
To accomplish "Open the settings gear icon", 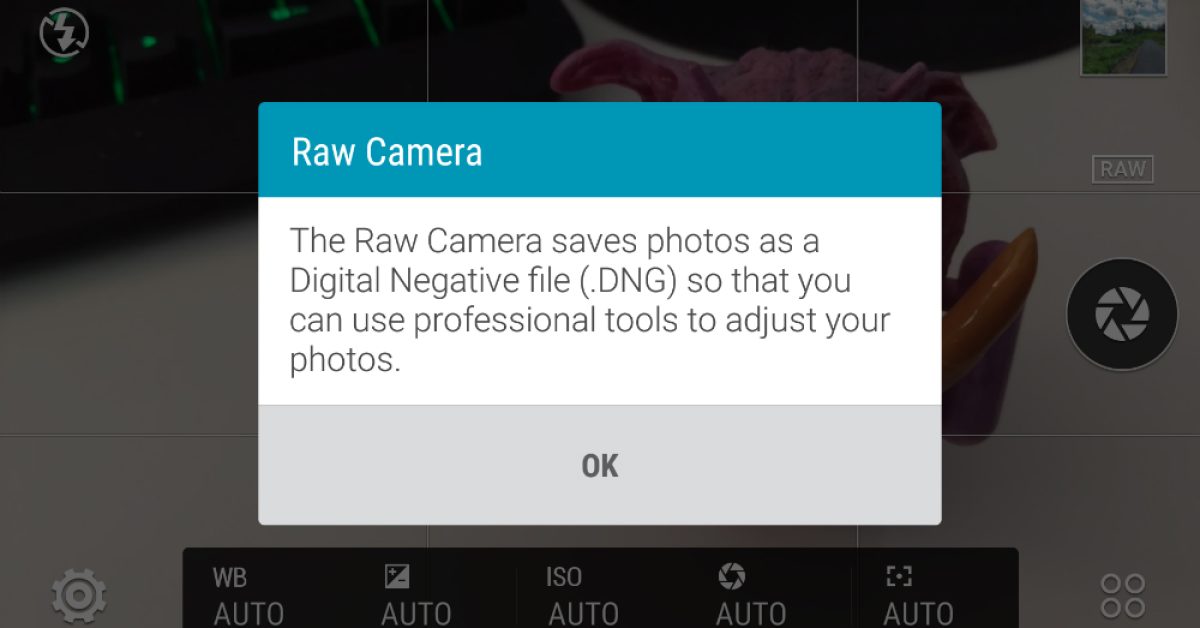I will pos(79,597).
